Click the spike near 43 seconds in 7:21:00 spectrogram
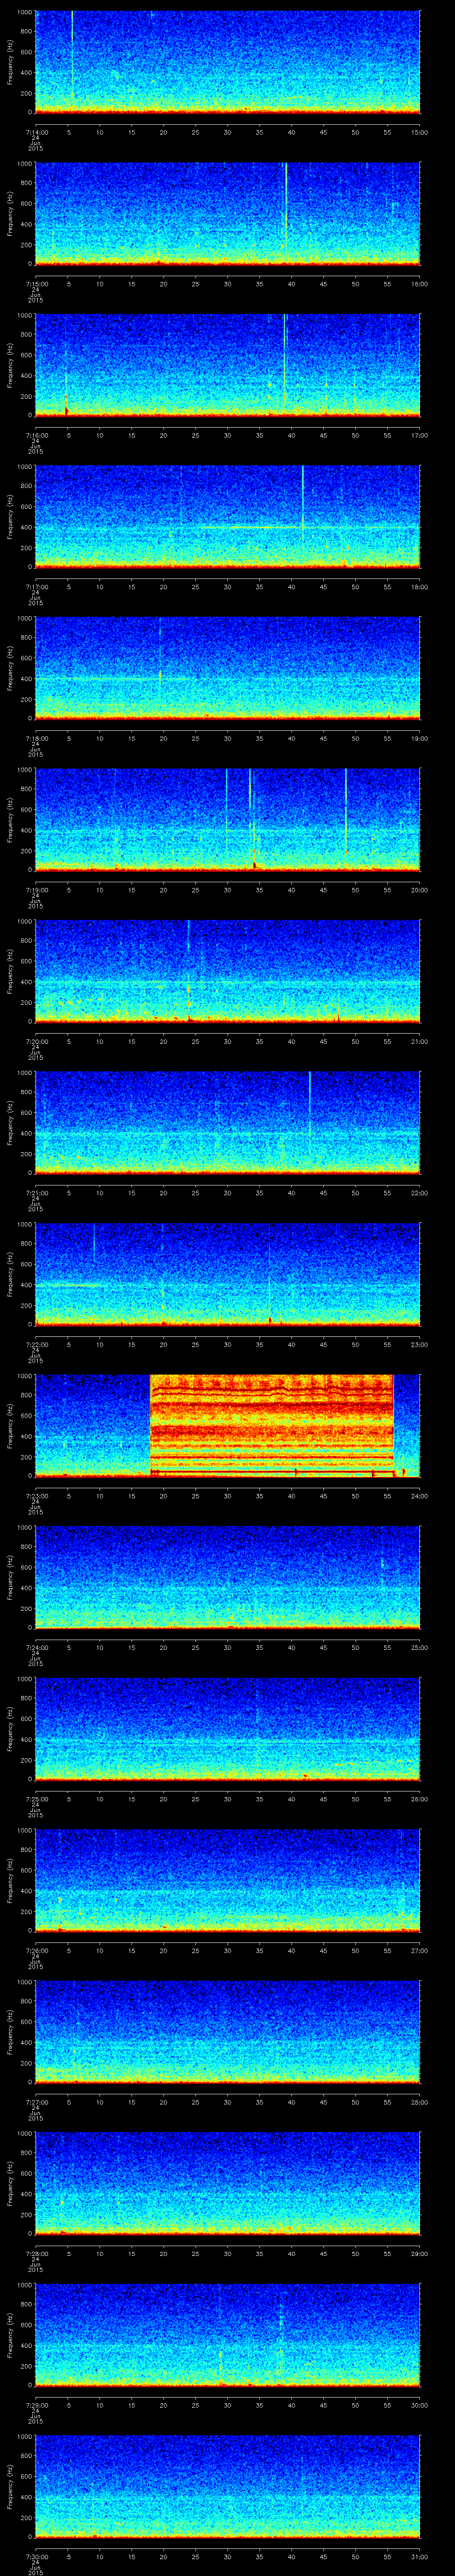The width and height of the screenshot is (455, 2576). [x=310, y=1105]
